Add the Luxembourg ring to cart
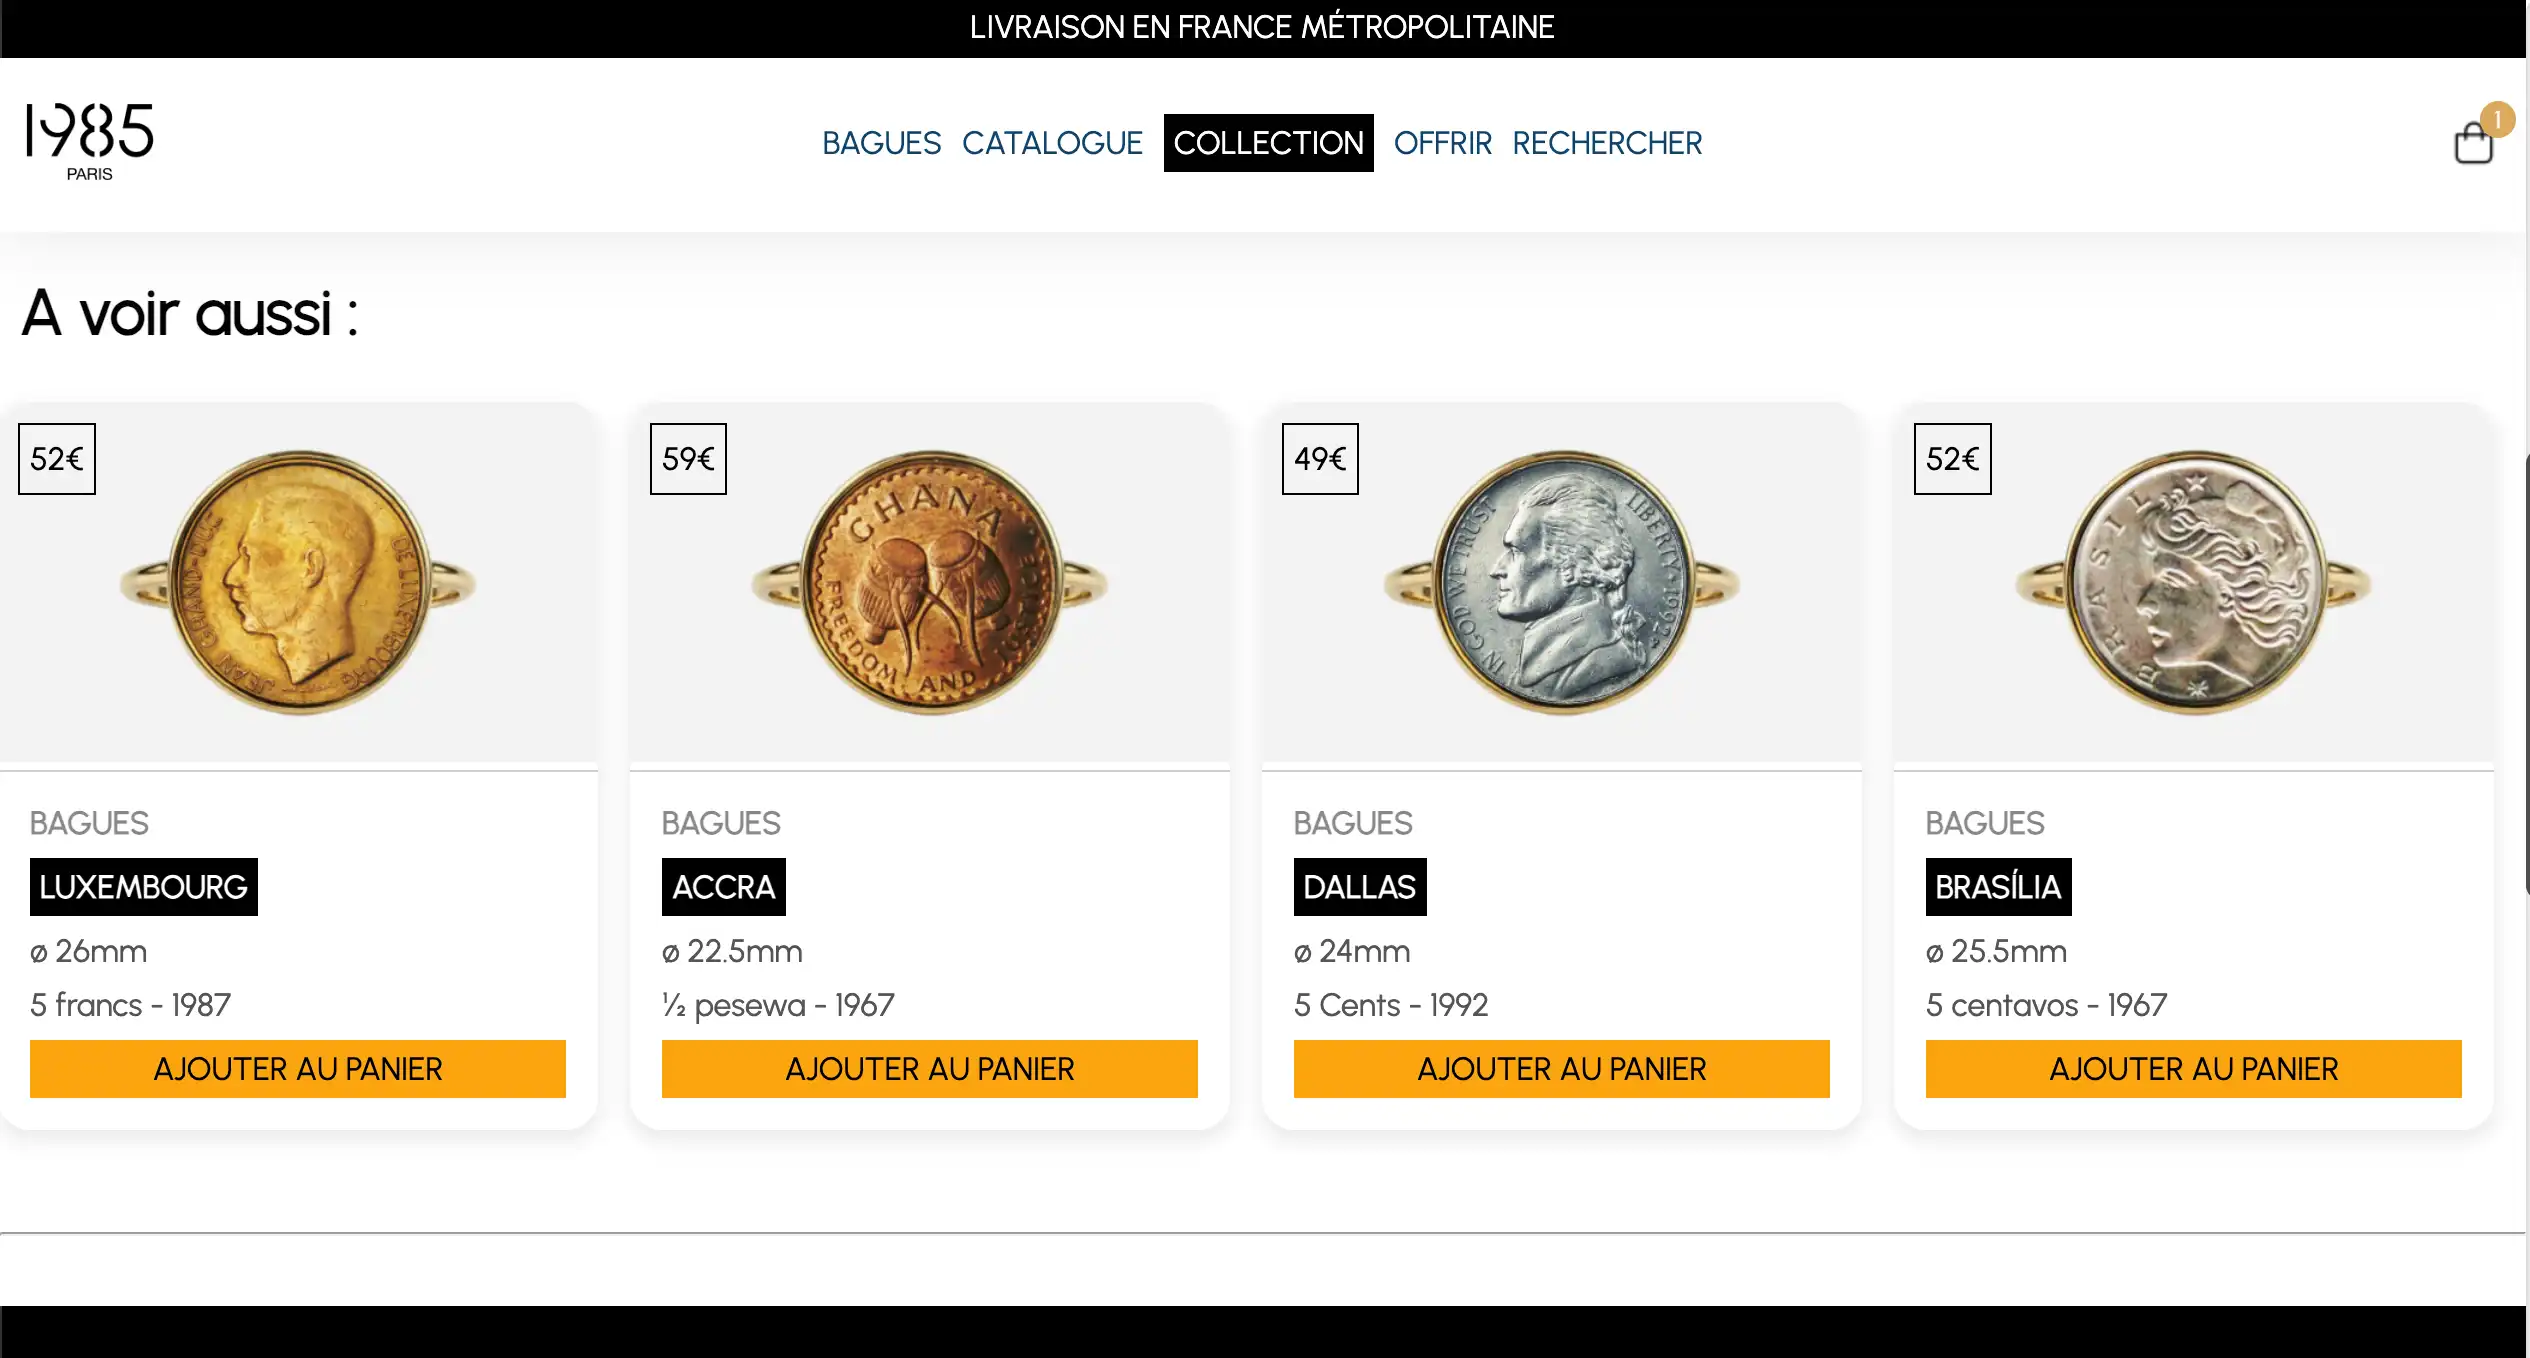2530x1358 pixels. [297, 1069]
